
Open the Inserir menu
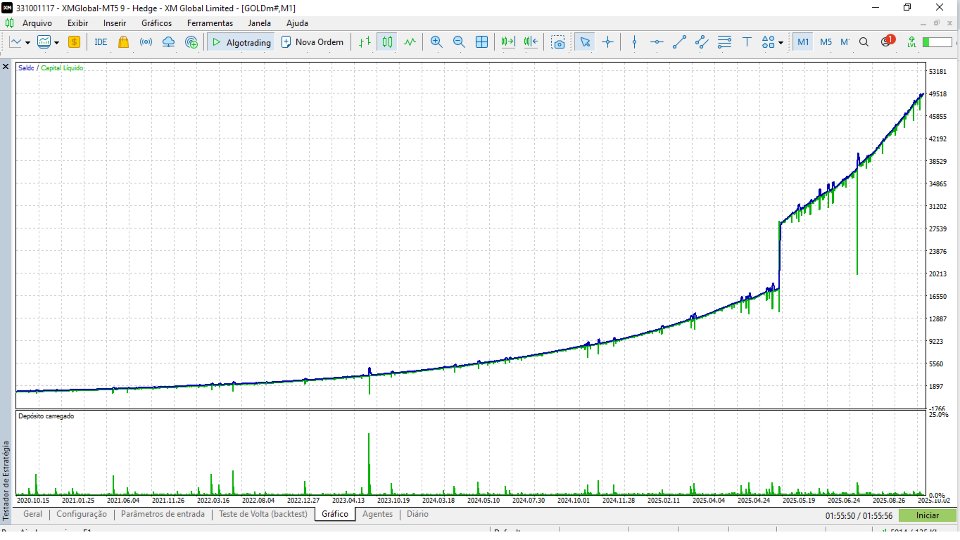(x=114, y=23)
